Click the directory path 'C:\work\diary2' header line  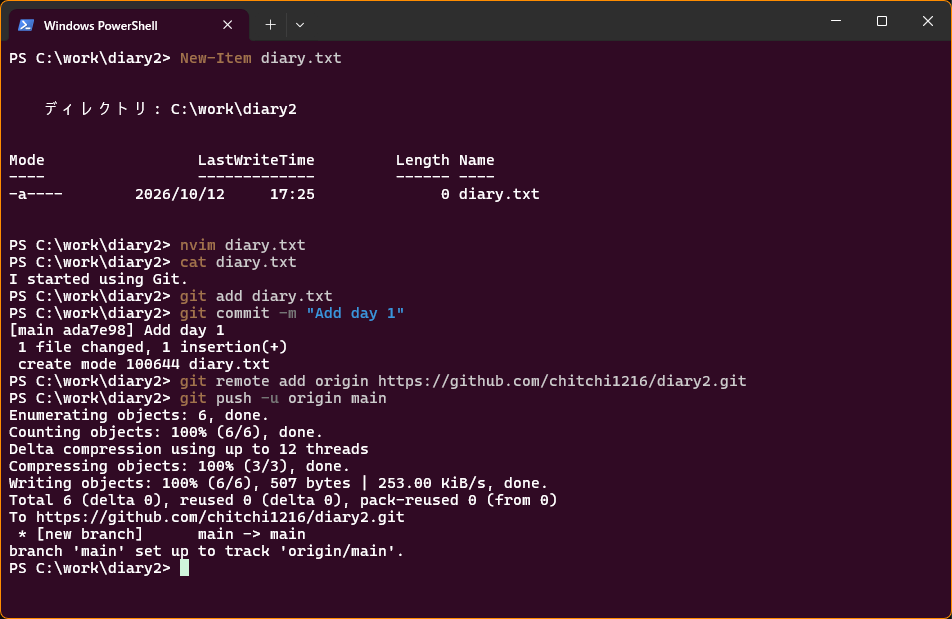pyautogui.click(x=171, y=109)
